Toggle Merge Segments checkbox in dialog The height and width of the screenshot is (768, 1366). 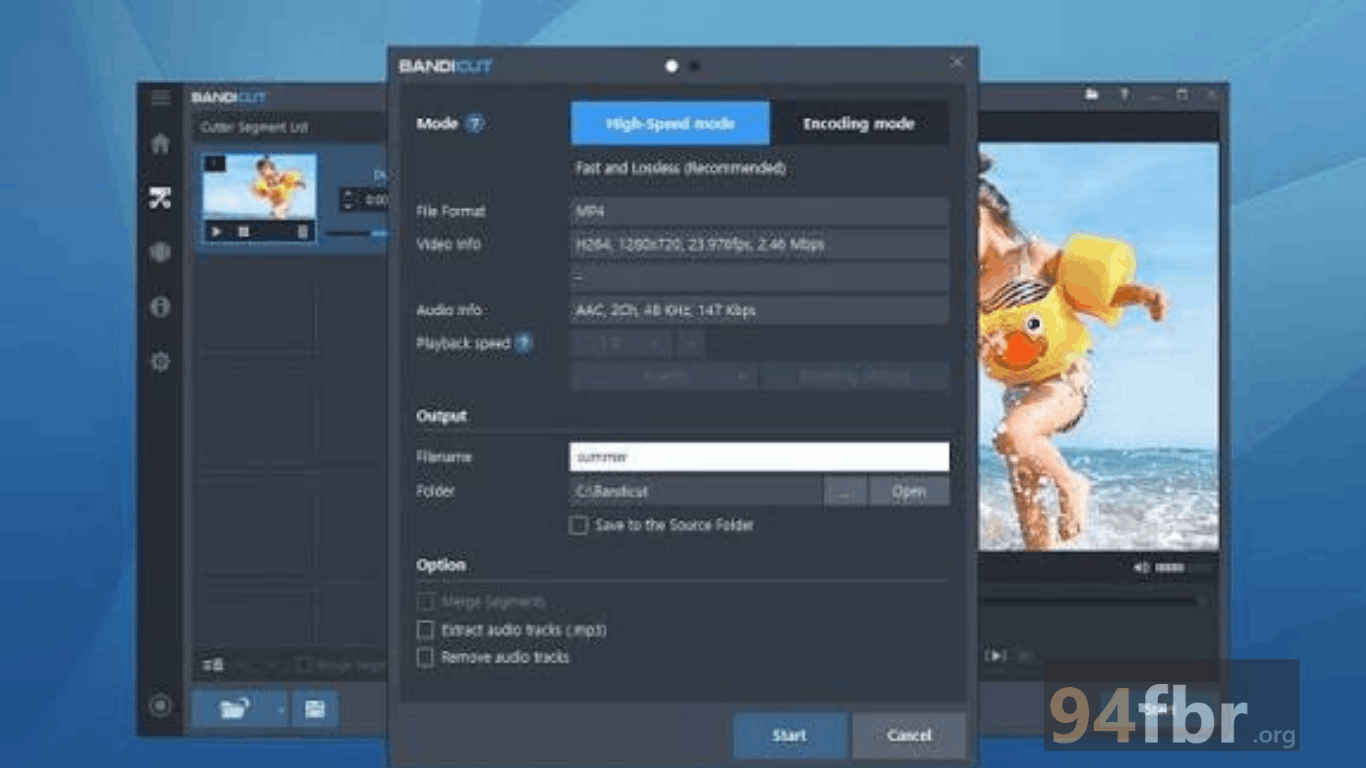coord(426,602)
